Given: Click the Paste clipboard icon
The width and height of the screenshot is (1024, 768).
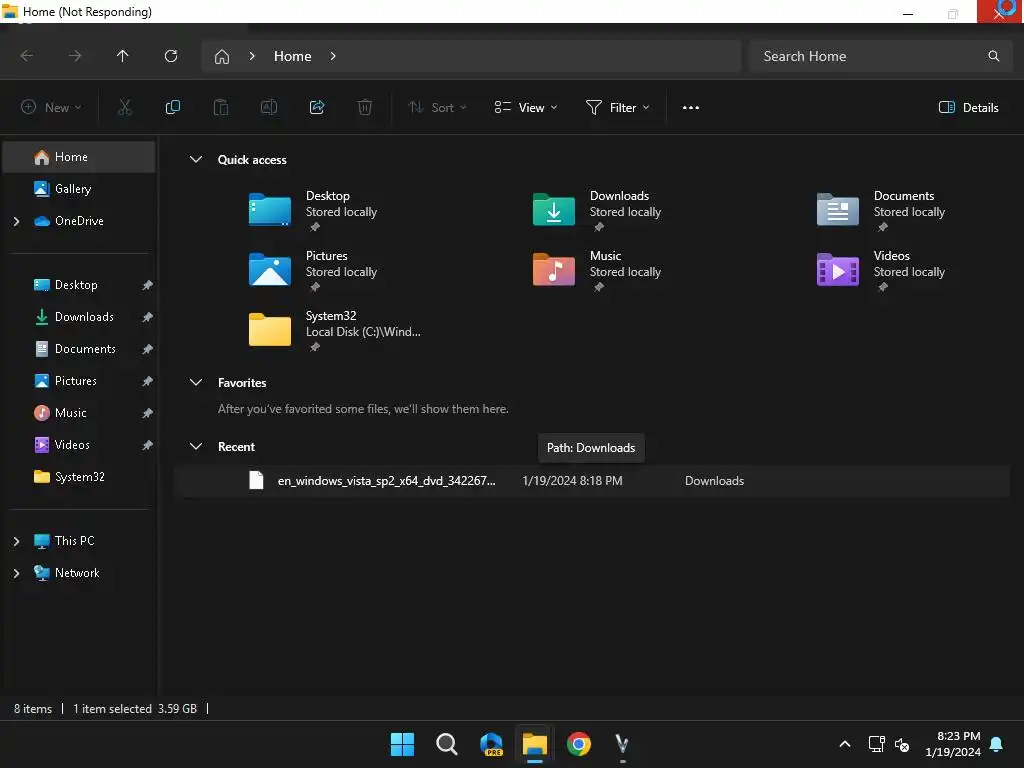Looking at the screenshot, I should click(221, 108).
